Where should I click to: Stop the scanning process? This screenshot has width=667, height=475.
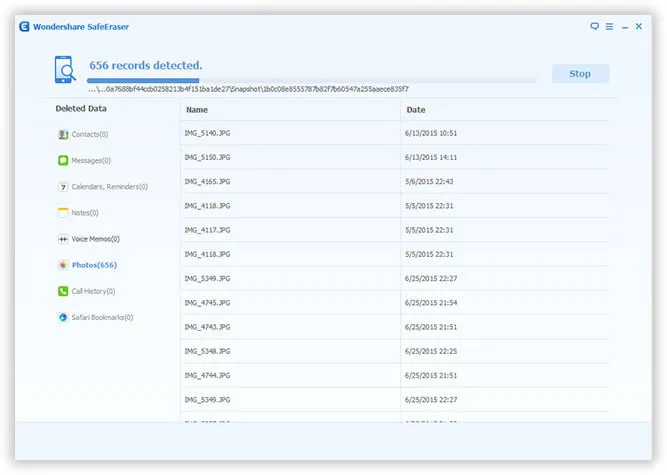coord(580,73)
